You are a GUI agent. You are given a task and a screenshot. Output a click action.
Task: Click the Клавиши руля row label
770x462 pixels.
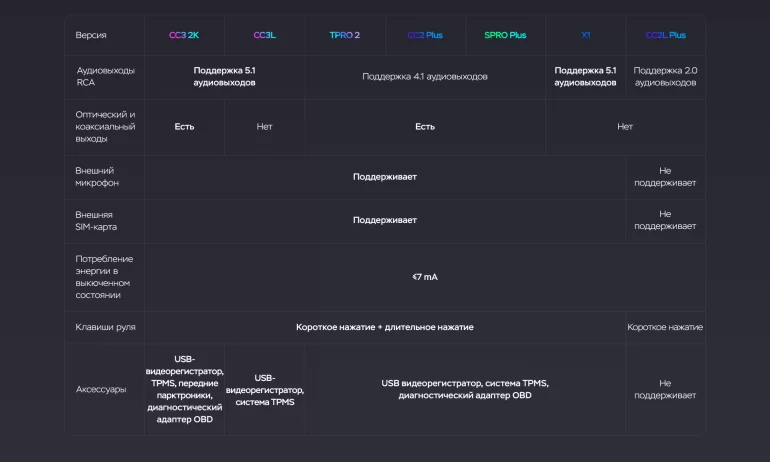point(105,327)
